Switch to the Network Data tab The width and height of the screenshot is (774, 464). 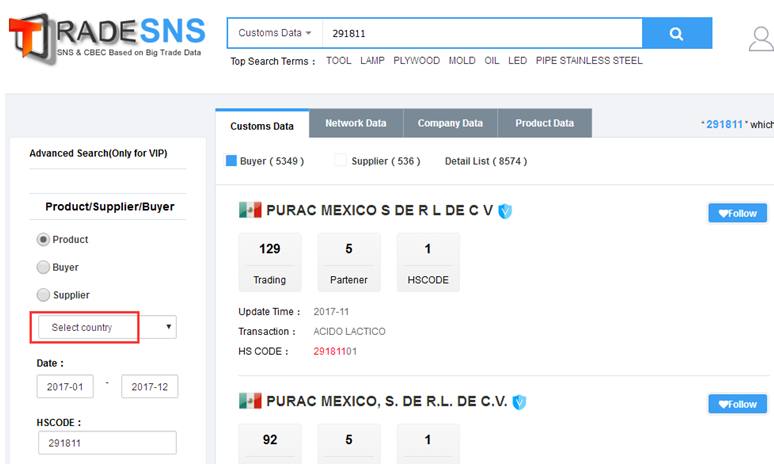356,123
